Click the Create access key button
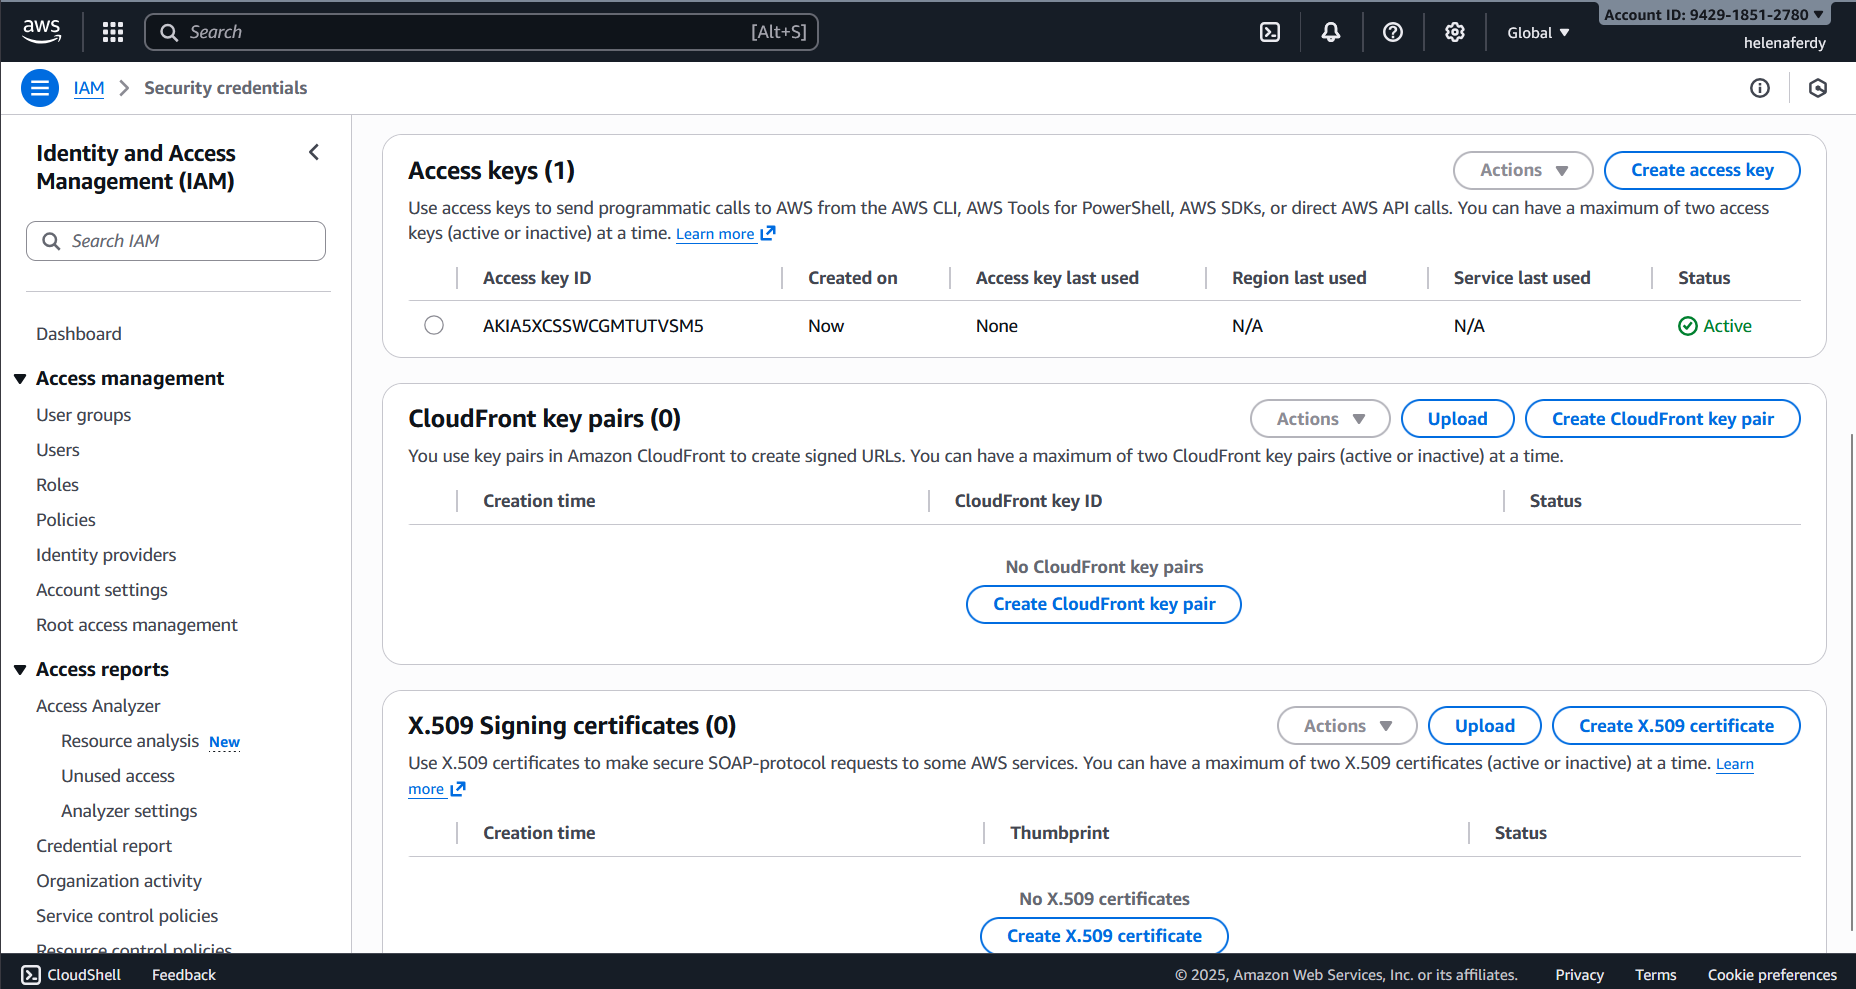The image size is (1856, 989). click(1701, 170)
